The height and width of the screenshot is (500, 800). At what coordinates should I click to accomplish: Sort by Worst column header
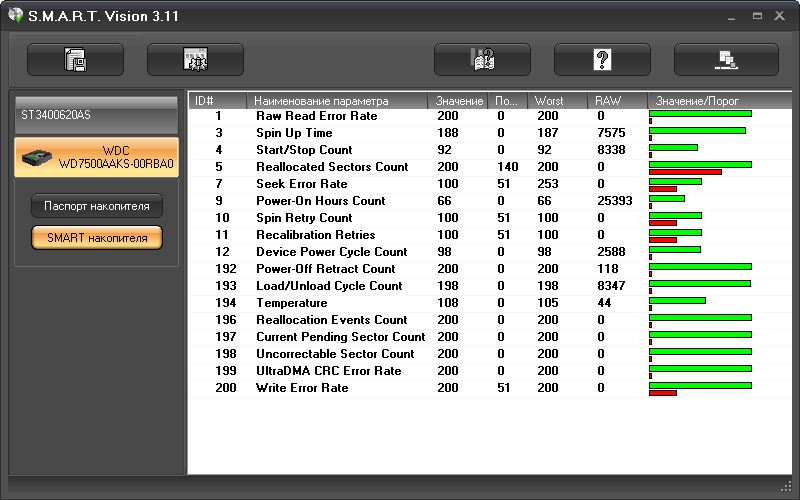pos(558,101)
